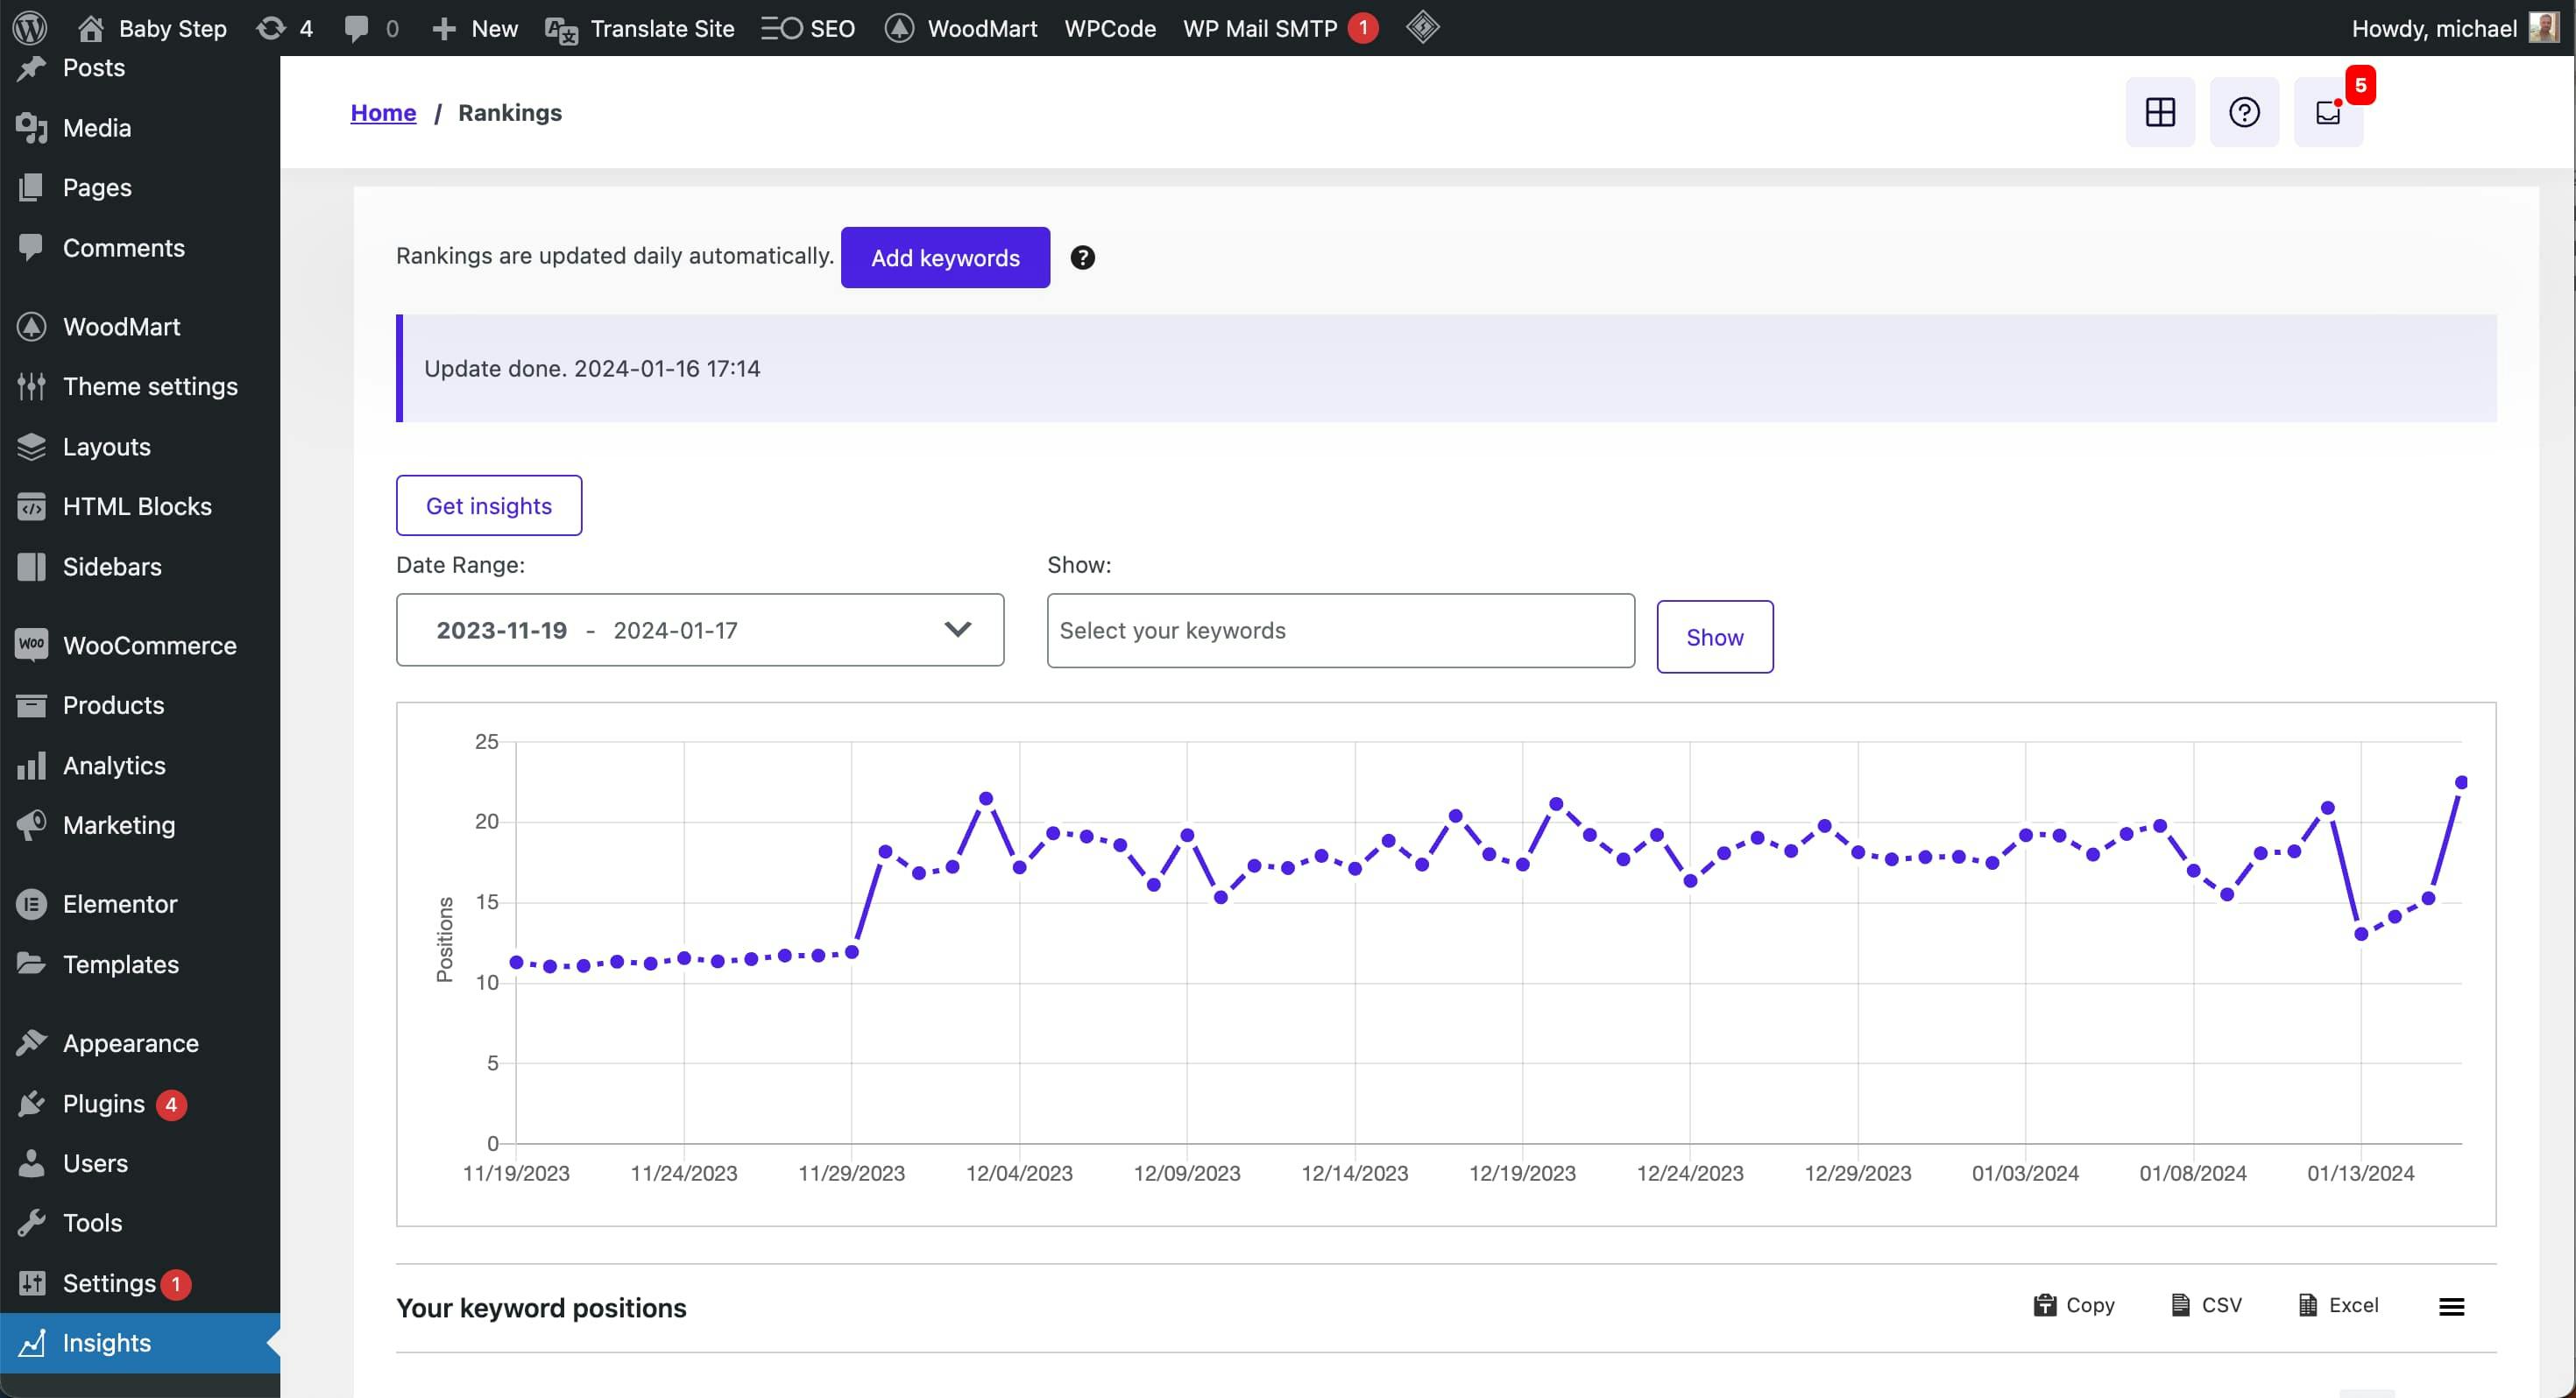The image size is (2576, 1398).
Task: Navigate to Home via the breadcrumb link
Action: tap(383, 112)
